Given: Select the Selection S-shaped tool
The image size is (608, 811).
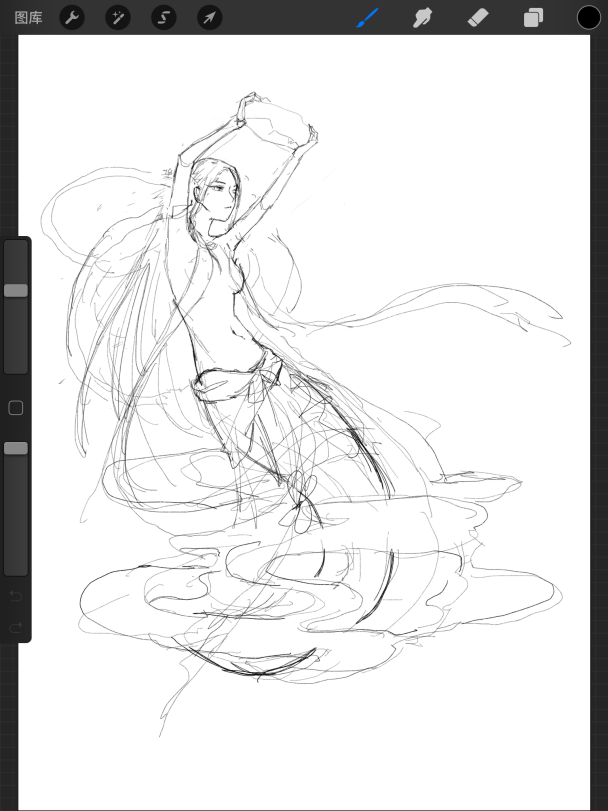Looking at the screenshot, I should 163,18.
